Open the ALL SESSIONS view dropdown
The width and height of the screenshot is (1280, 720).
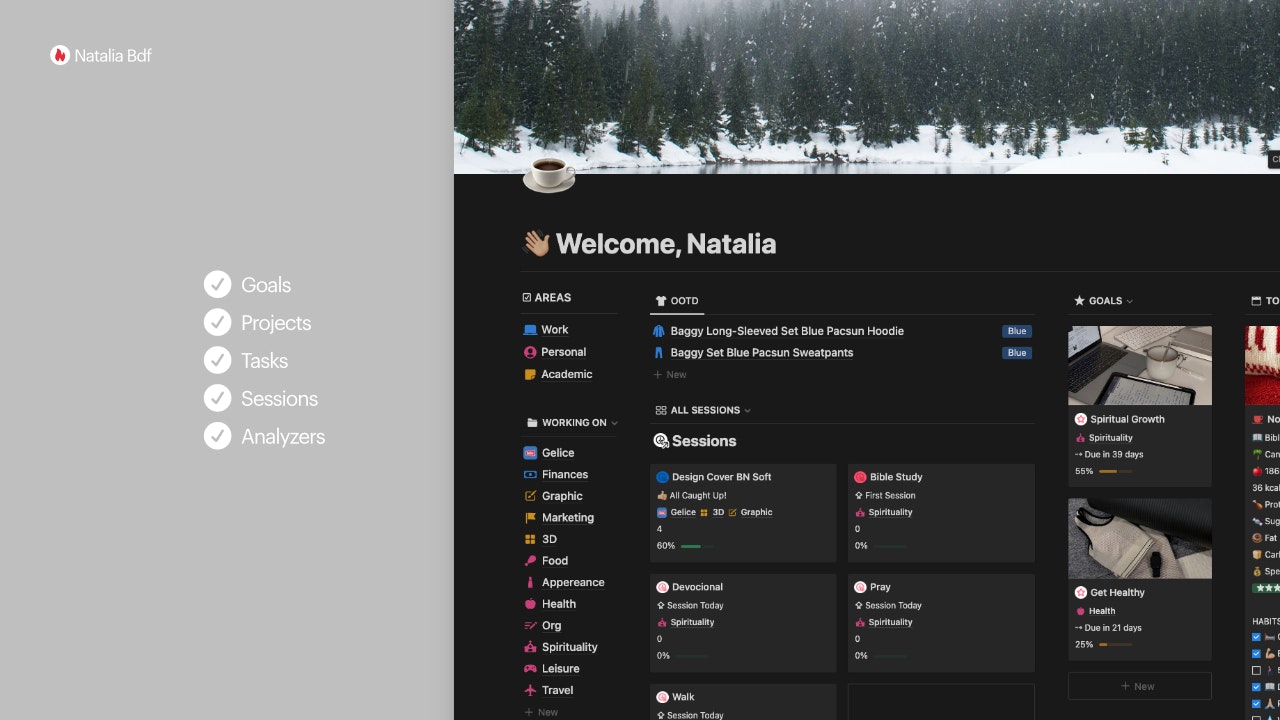coord(747,410)
